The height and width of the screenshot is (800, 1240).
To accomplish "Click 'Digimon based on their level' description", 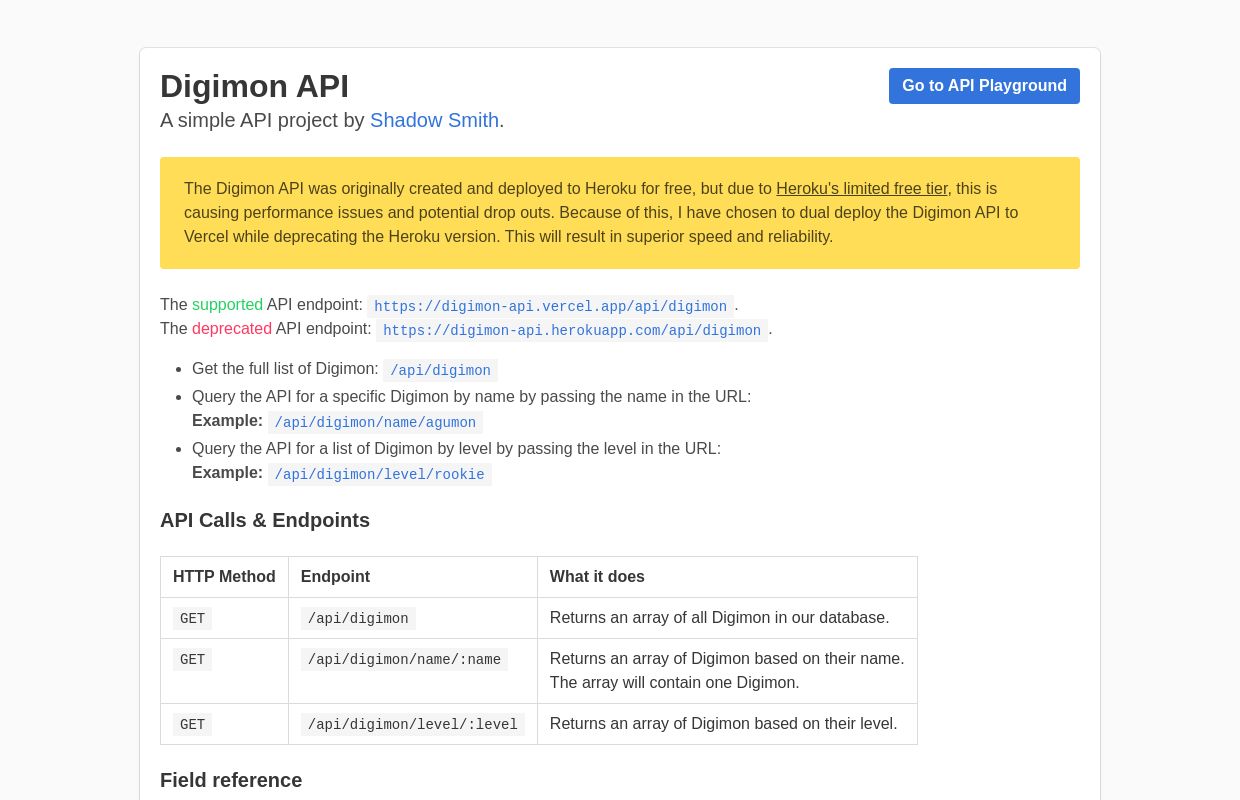I will click(x=723, y=724).
